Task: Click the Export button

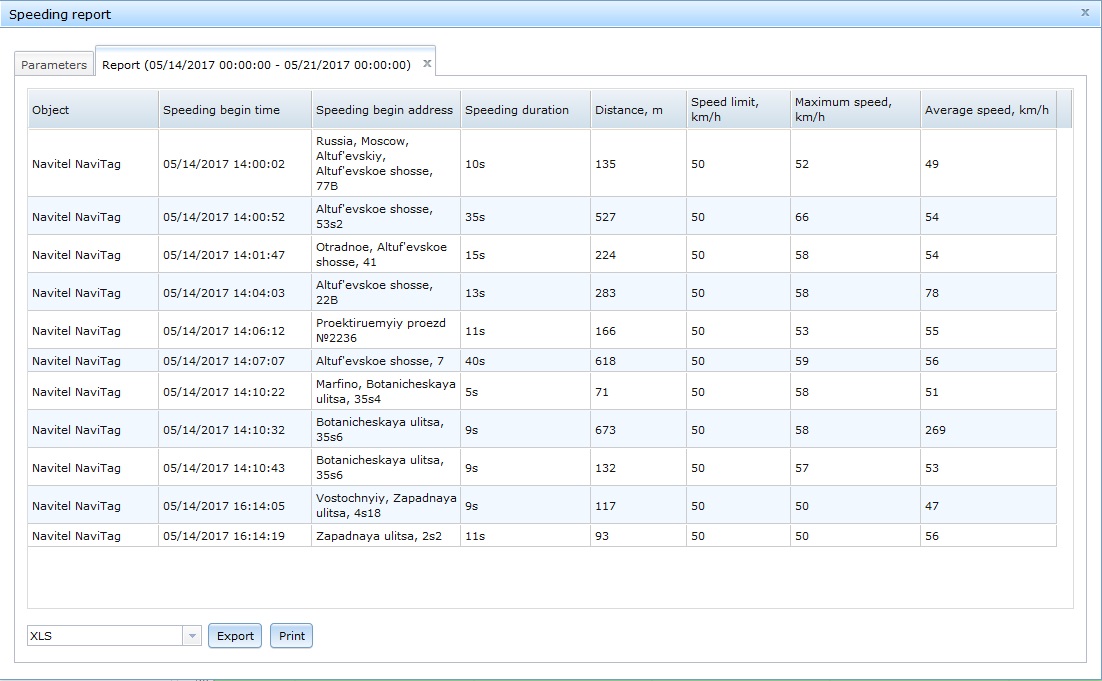Action: [x=235, y=636]
